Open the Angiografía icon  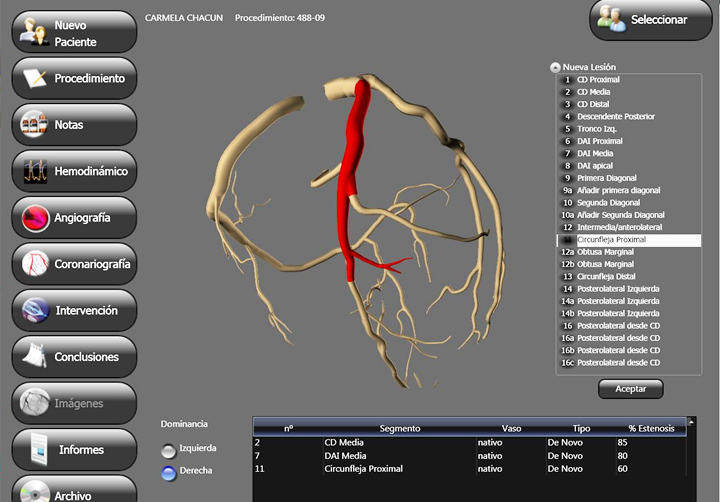click(35, 217)
